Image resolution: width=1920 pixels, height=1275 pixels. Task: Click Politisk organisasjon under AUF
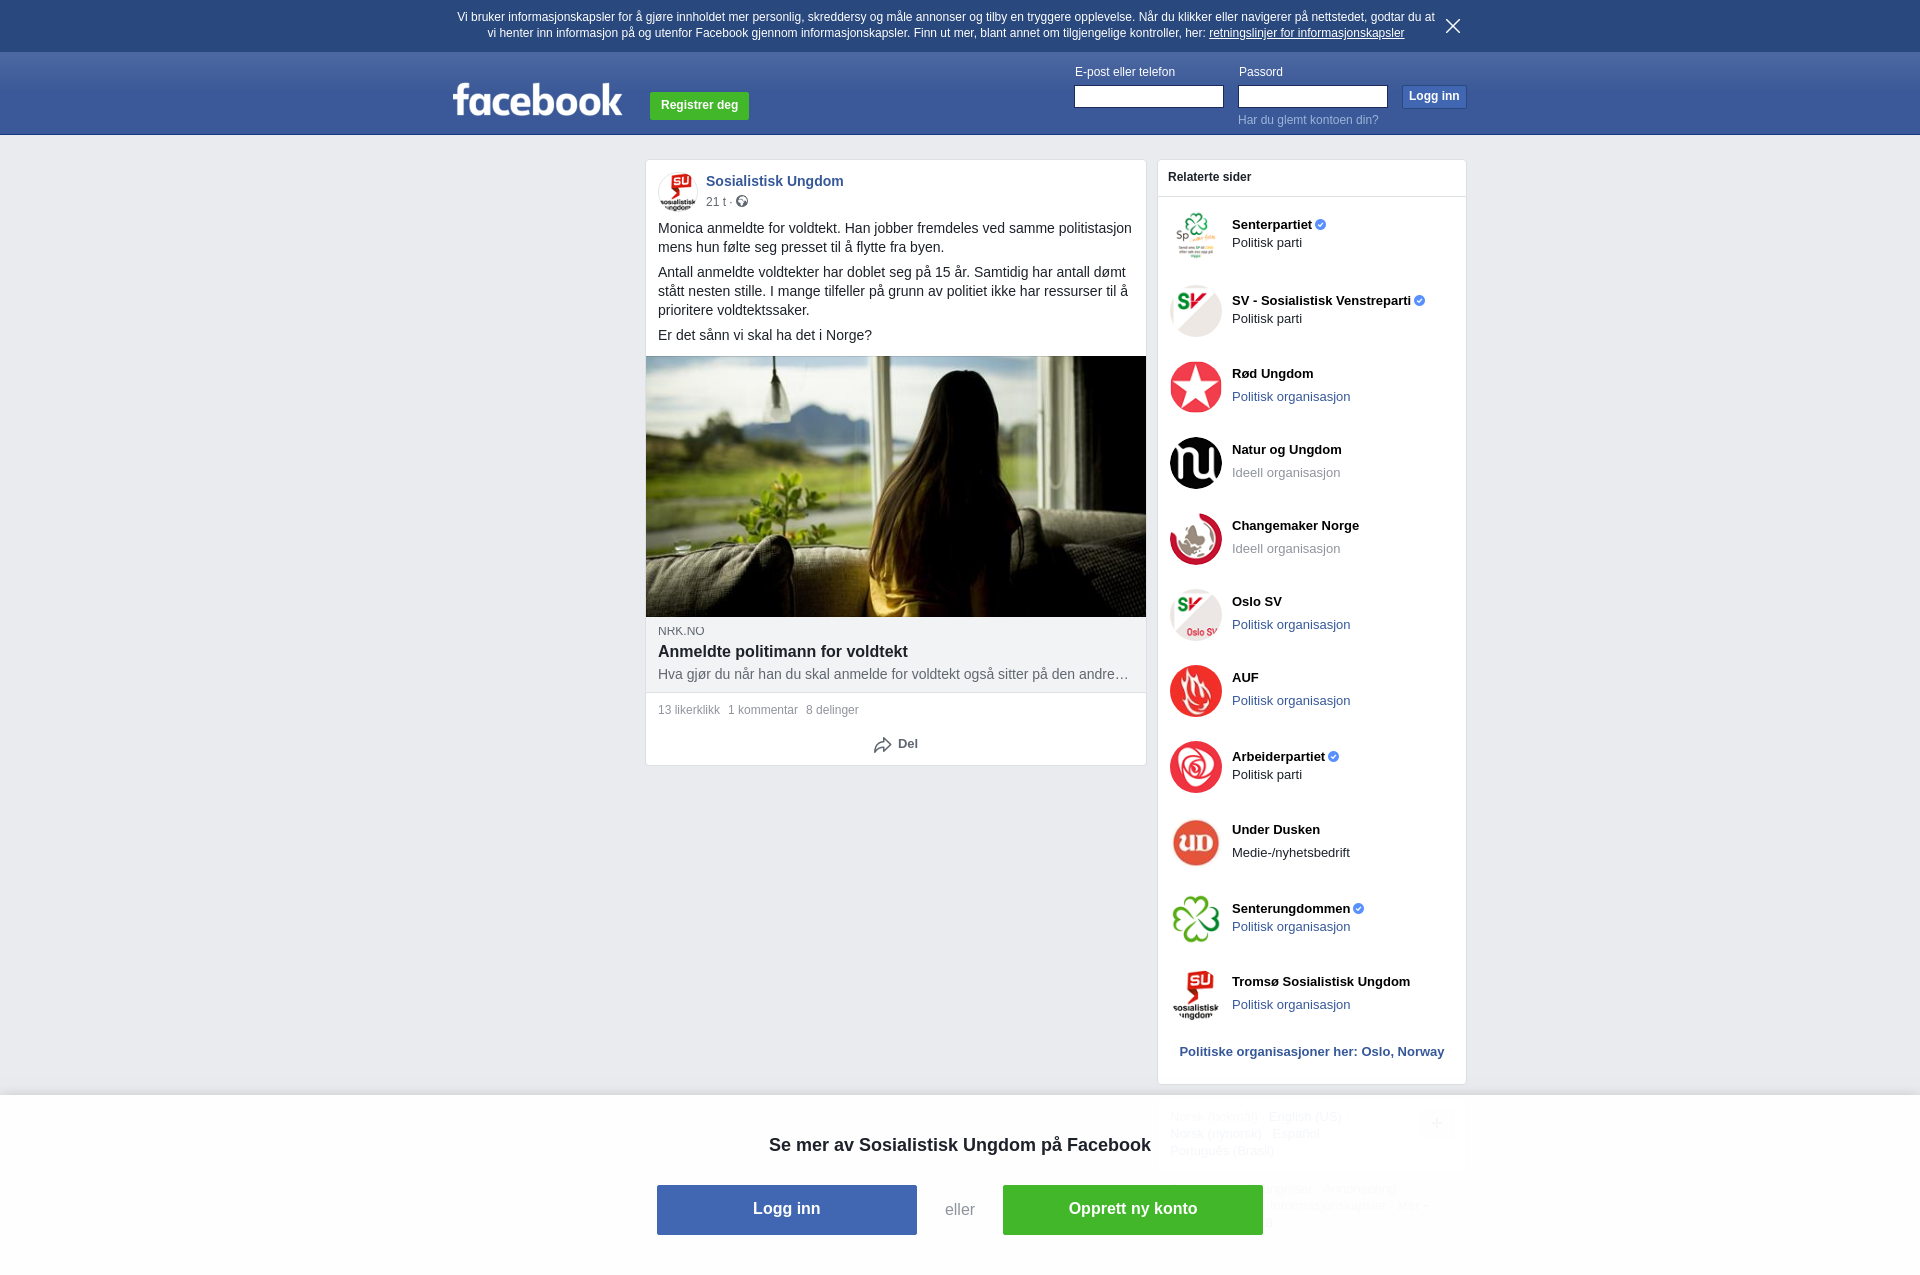coord(1291,701)
